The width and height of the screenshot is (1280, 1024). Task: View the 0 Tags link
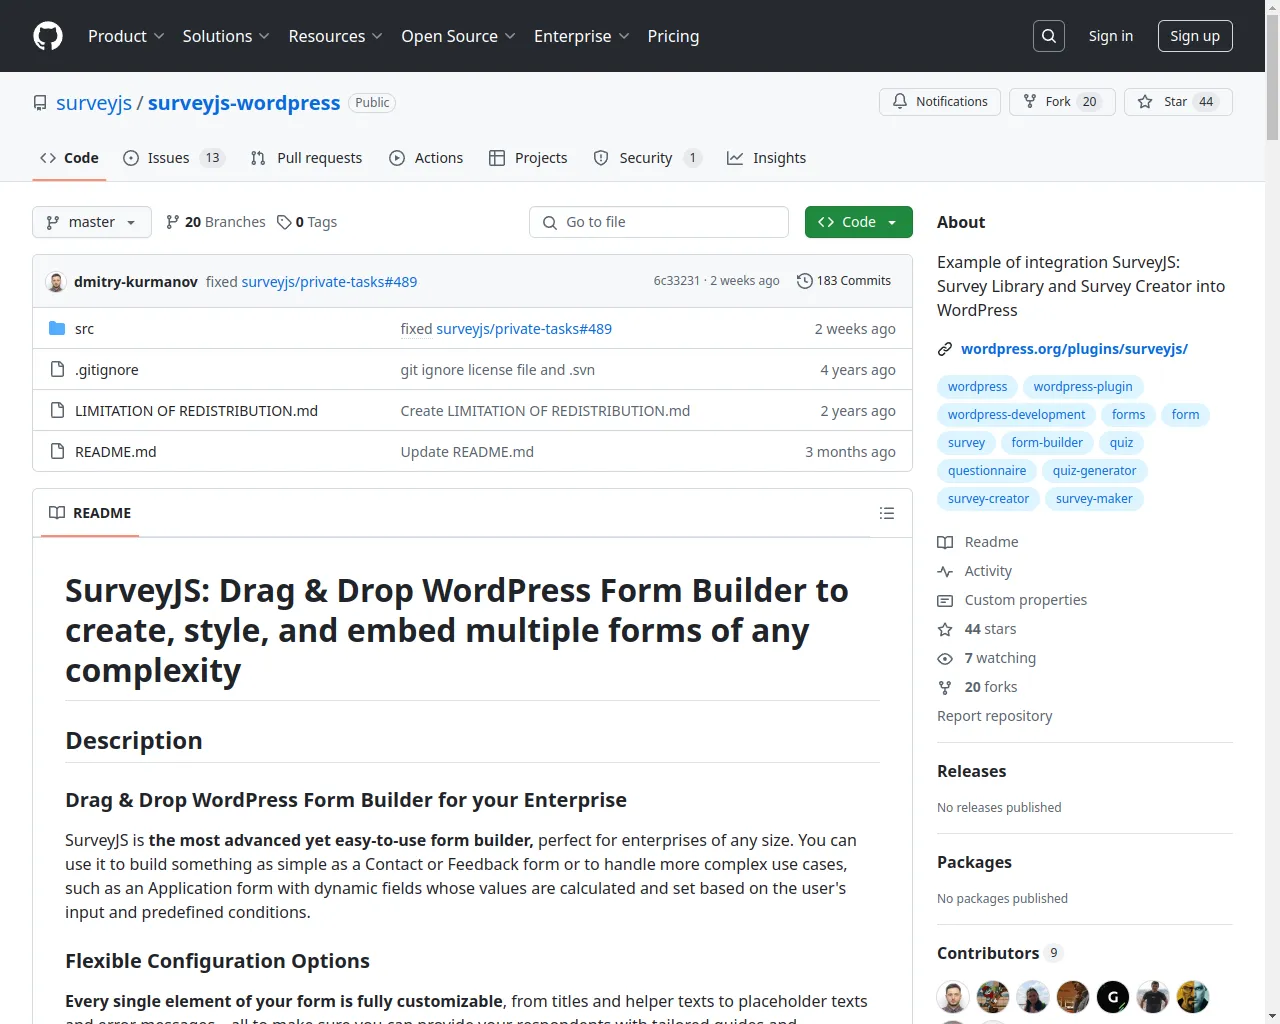(307, 222)
